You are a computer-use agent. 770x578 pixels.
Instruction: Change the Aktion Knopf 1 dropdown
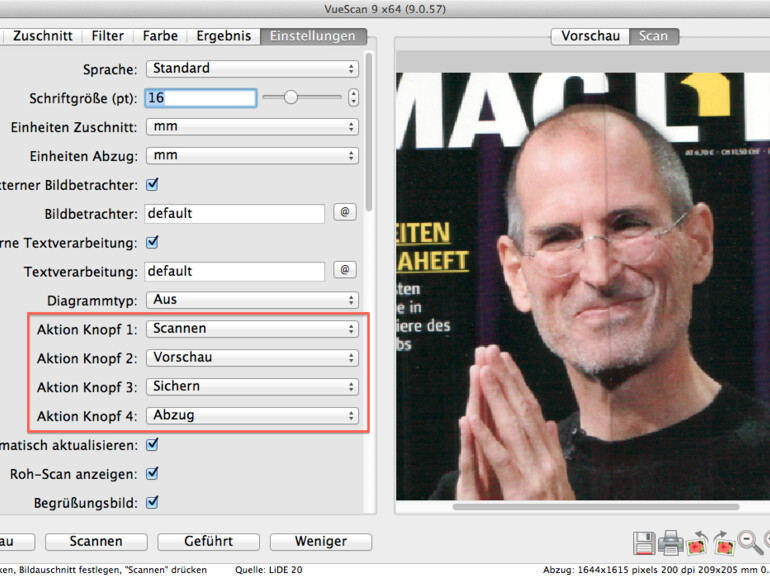tap(252, 329)
